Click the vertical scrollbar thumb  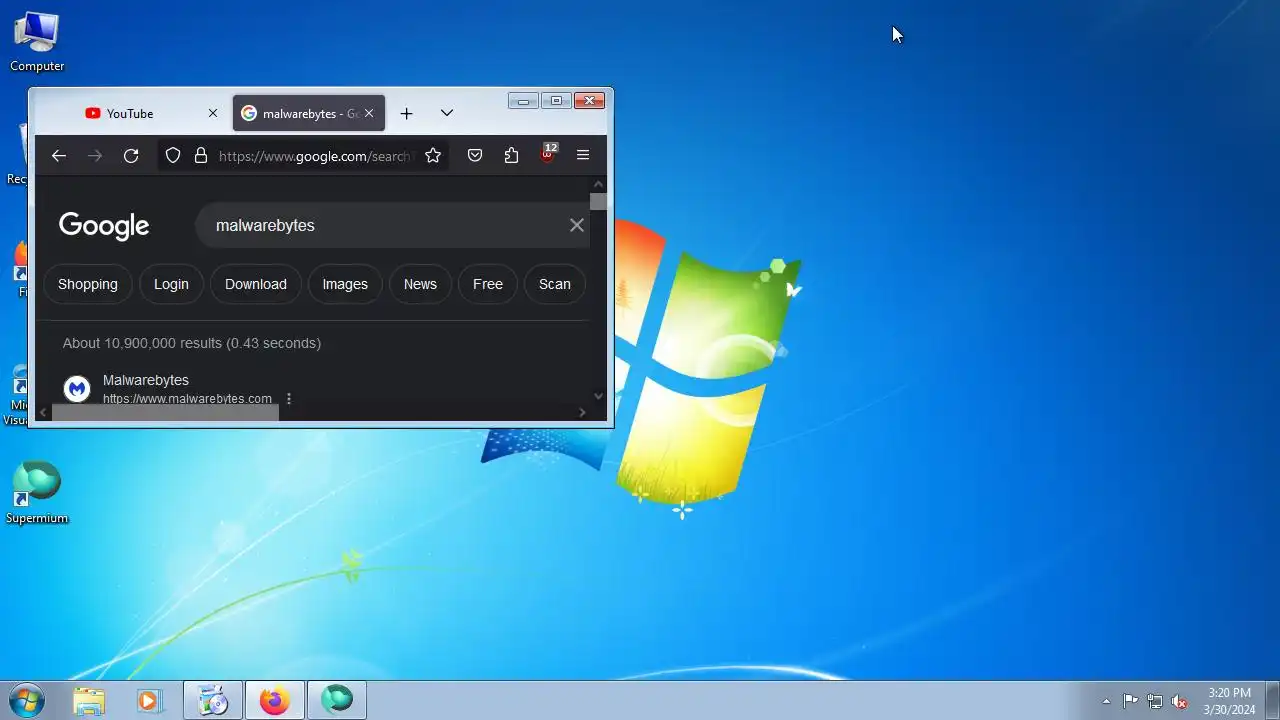tap(598, 201)
